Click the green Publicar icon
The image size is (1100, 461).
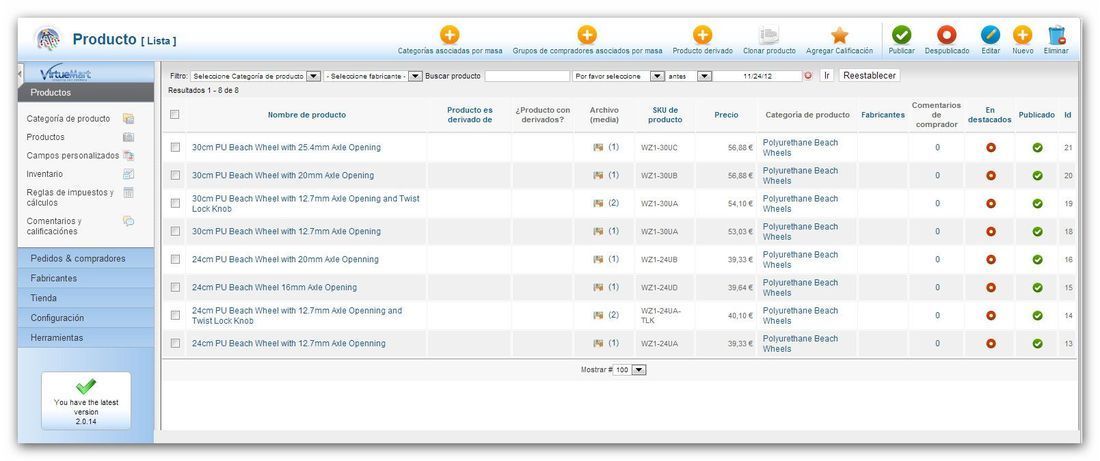tap(901, 34)
